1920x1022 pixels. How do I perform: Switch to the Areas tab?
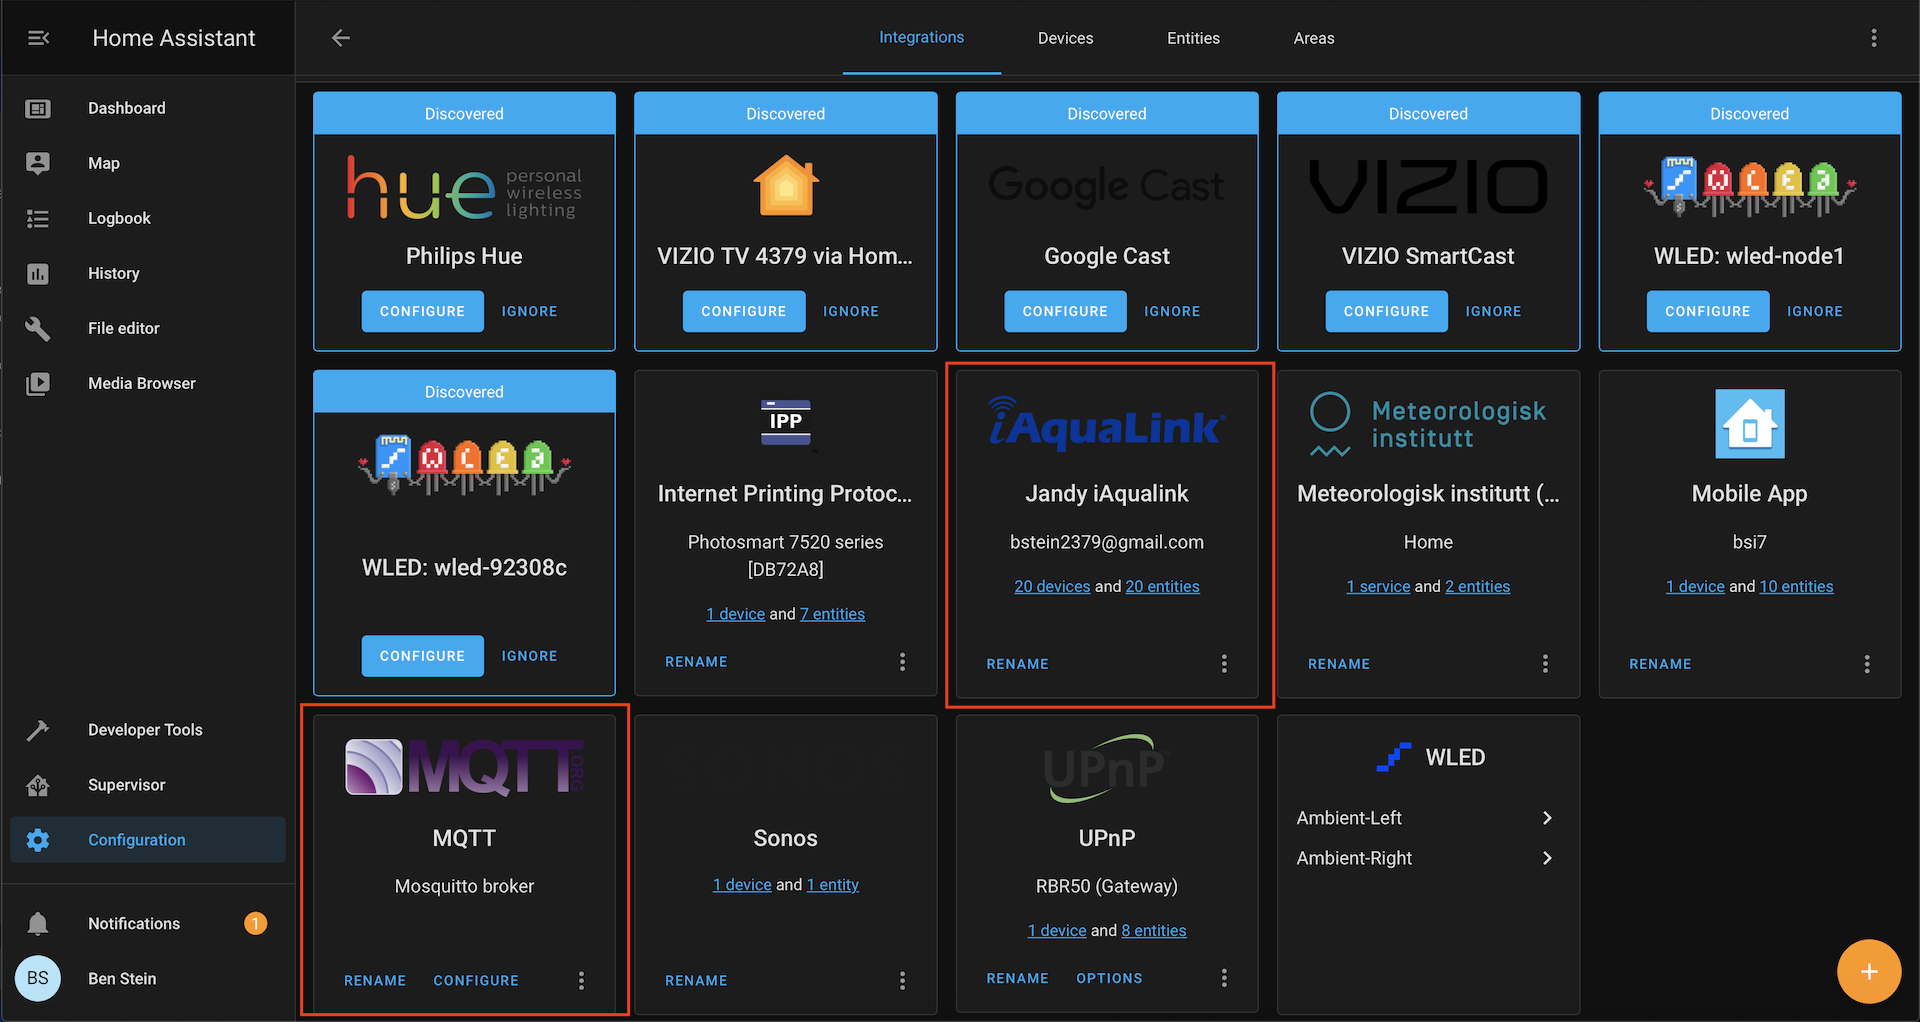[1314, 38]
